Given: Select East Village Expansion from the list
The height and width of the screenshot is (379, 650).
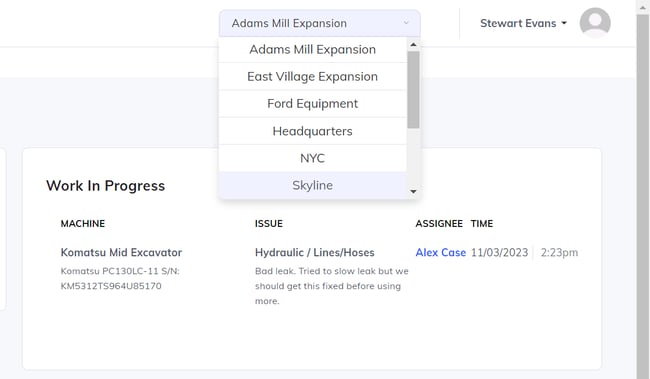Looking at the screenshot, I should click(x=313, y=76).
